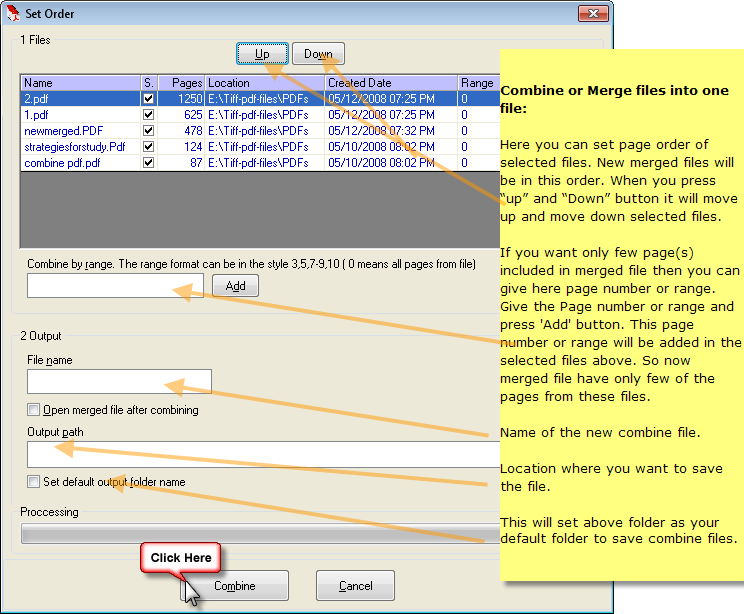Select the 2.pdf file name
The image size is (744, 614).
pos(36,99)
